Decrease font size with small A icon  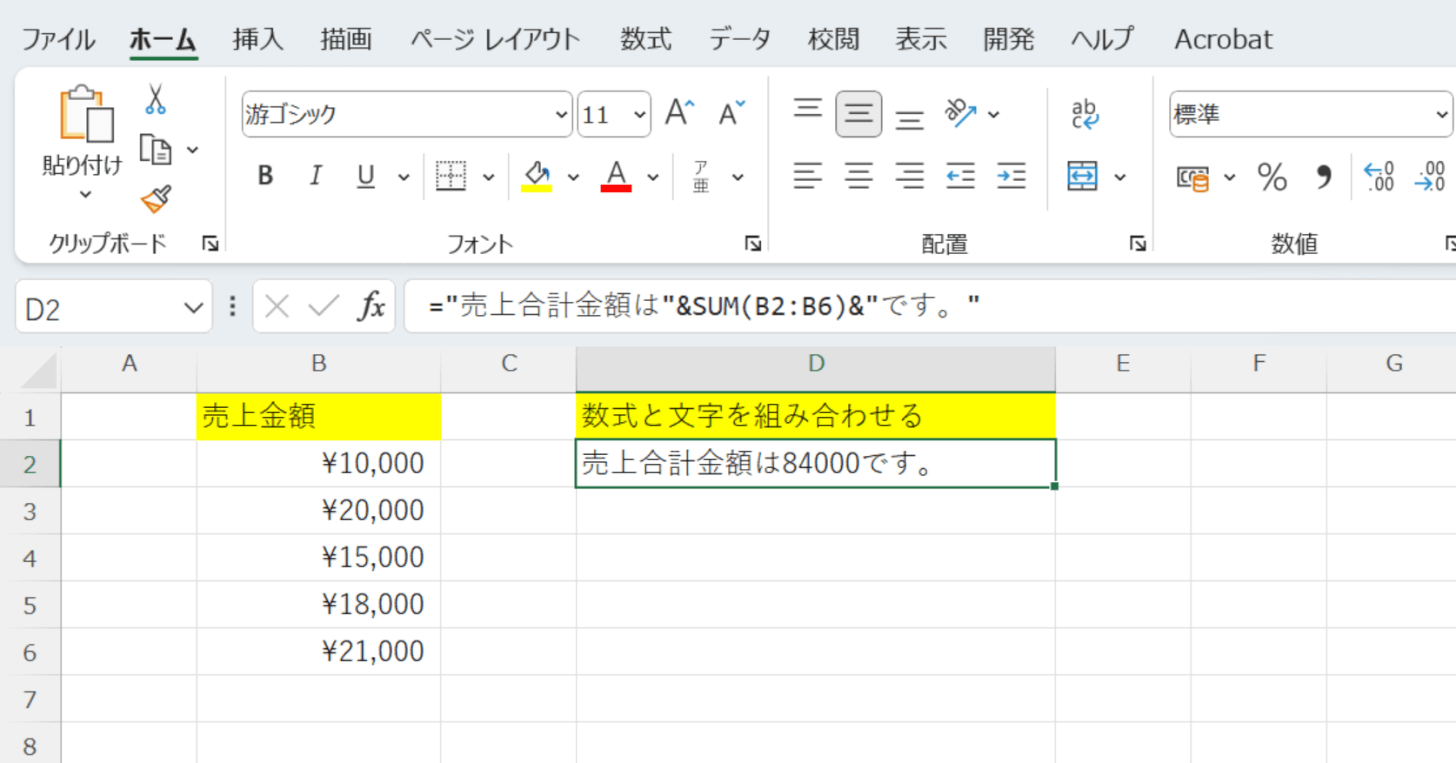(732, 114)
